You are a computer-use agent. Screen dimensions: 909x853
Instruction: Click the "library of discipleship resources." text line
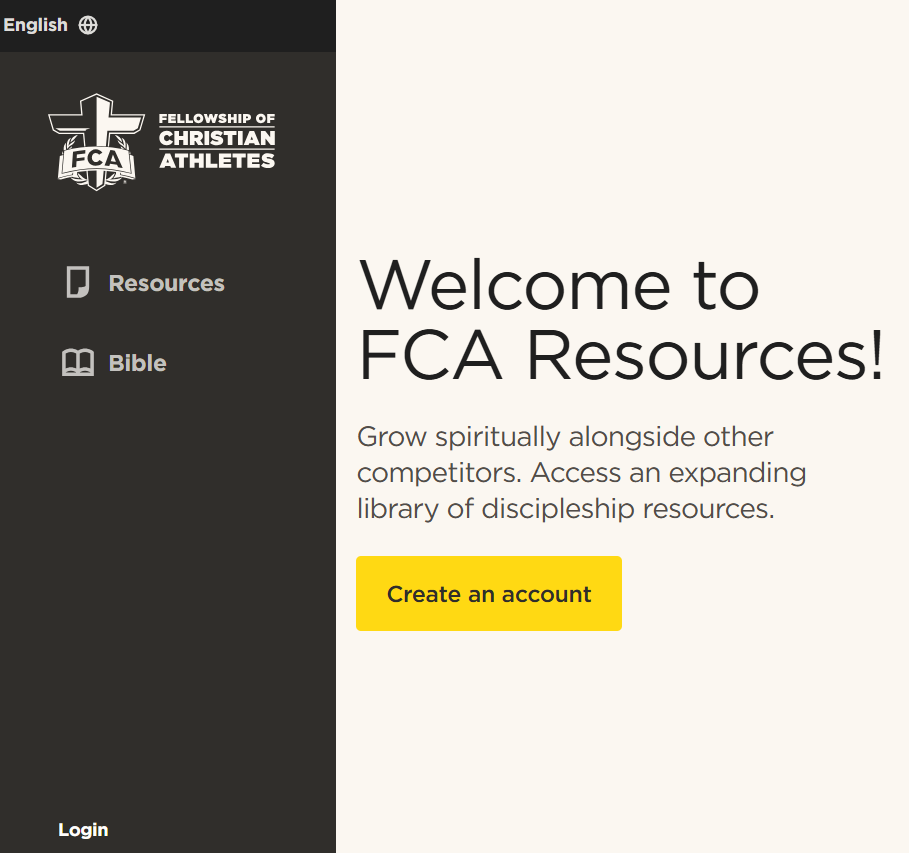(566, 509)
